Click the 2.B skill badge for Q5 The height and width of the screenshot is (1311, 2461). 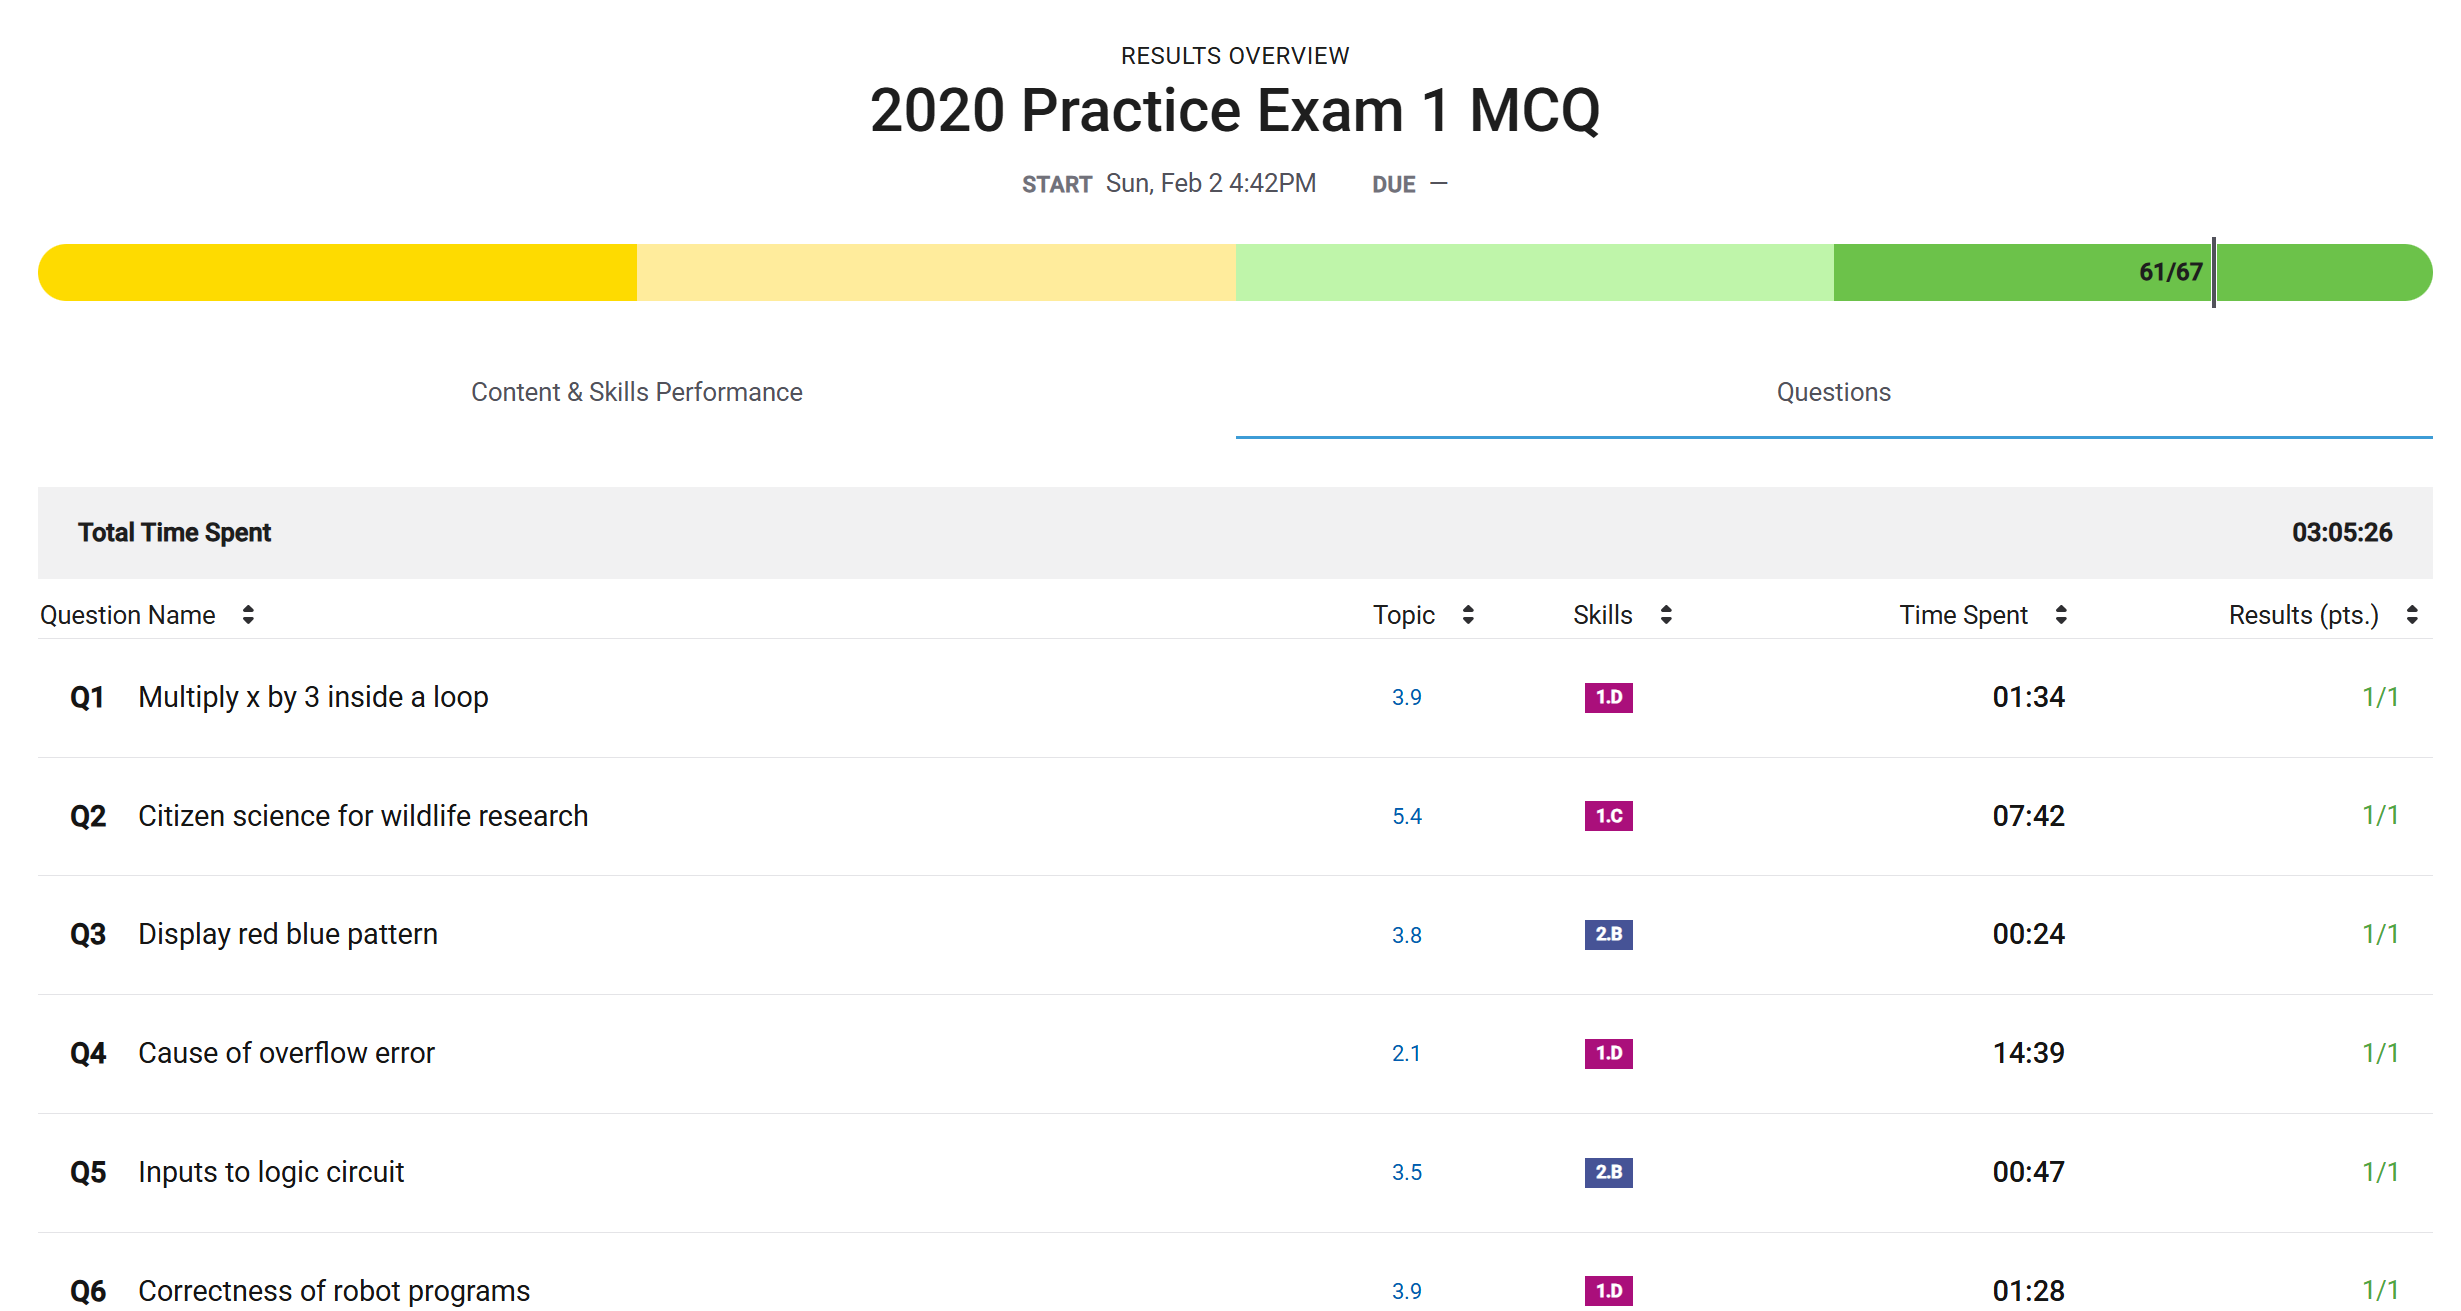click(1608, 1172)
